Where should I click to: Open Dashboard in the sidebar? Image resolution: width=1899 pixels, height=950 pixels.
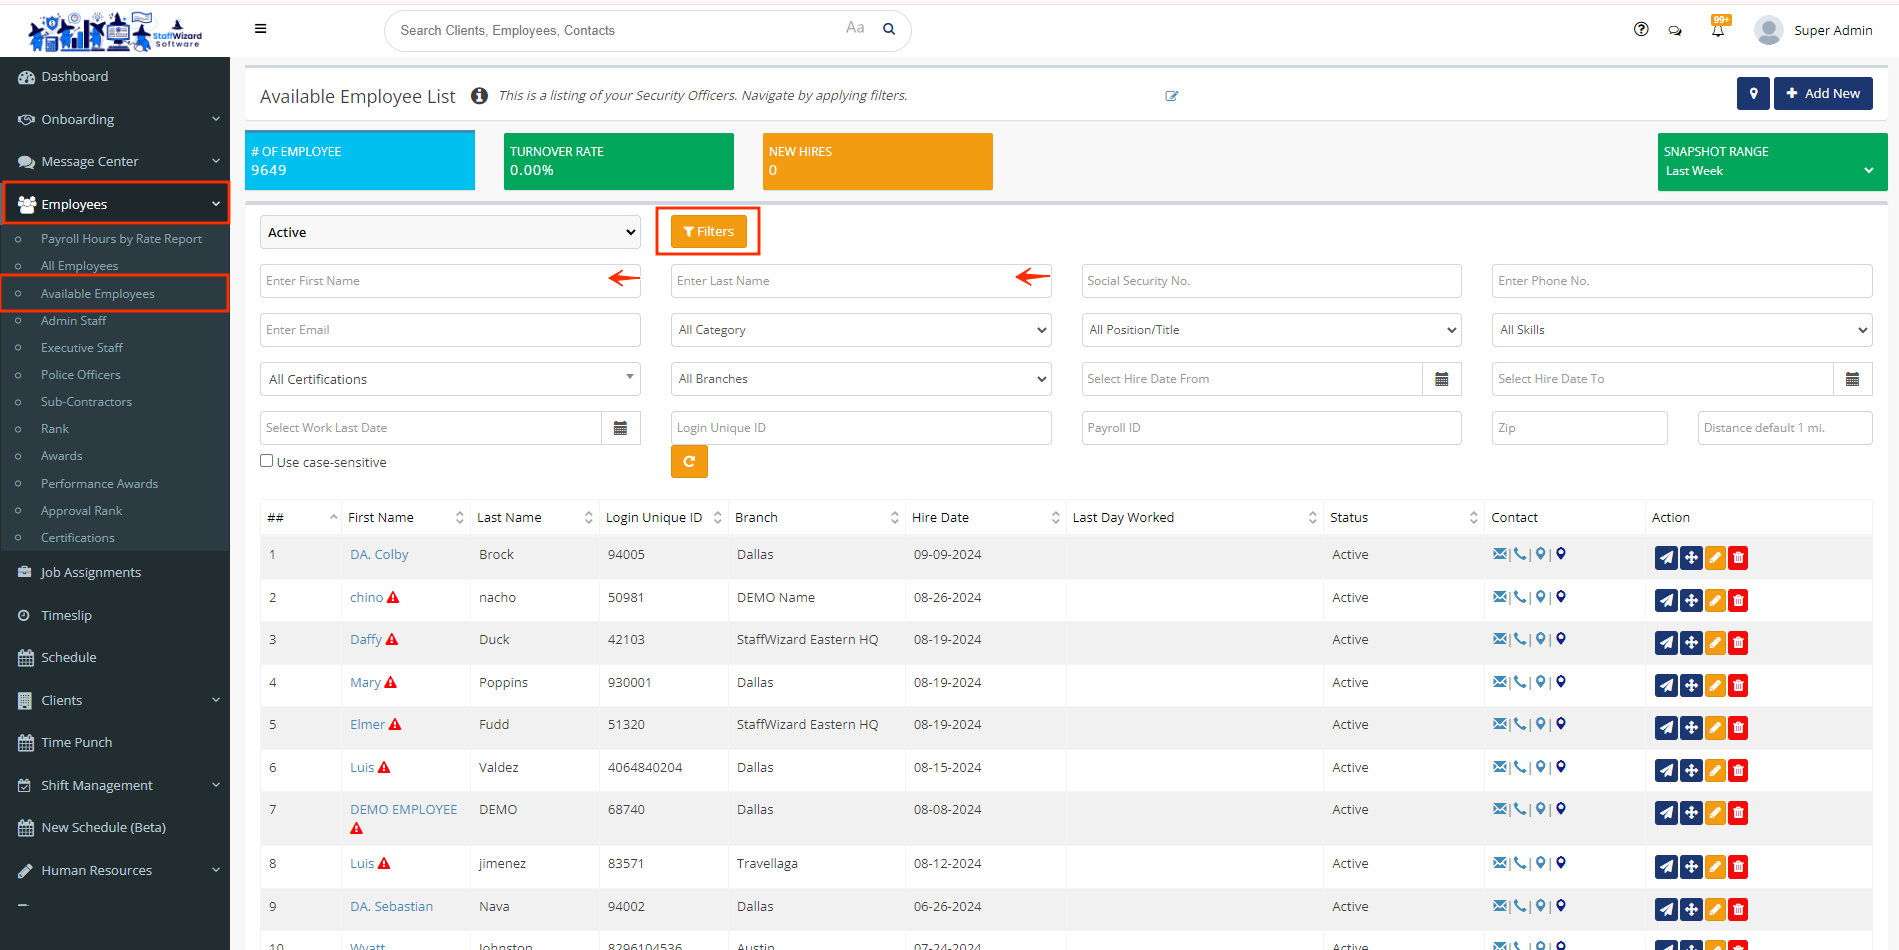point(115,77)
